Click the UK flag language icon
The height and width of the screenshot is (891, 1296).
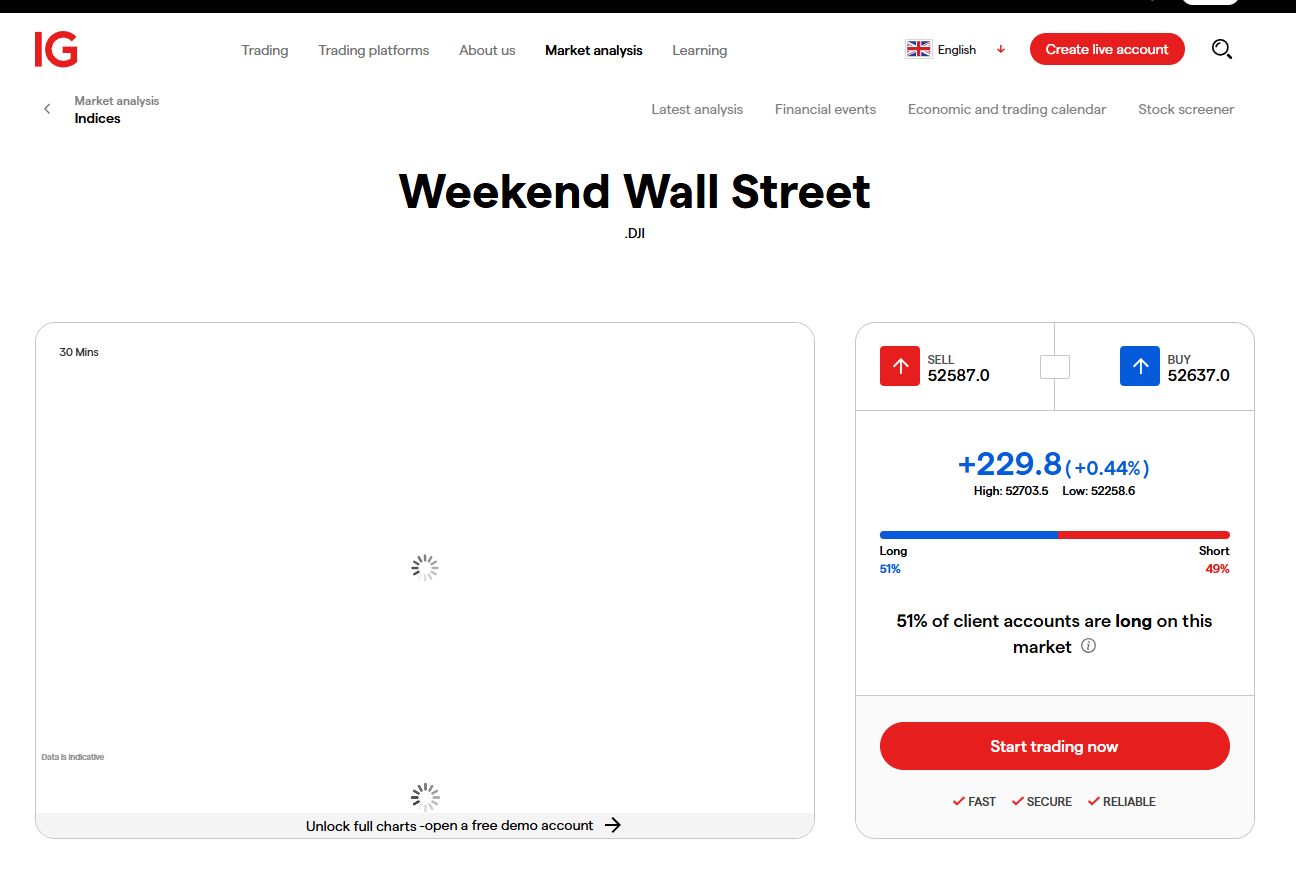coord(918,49)
